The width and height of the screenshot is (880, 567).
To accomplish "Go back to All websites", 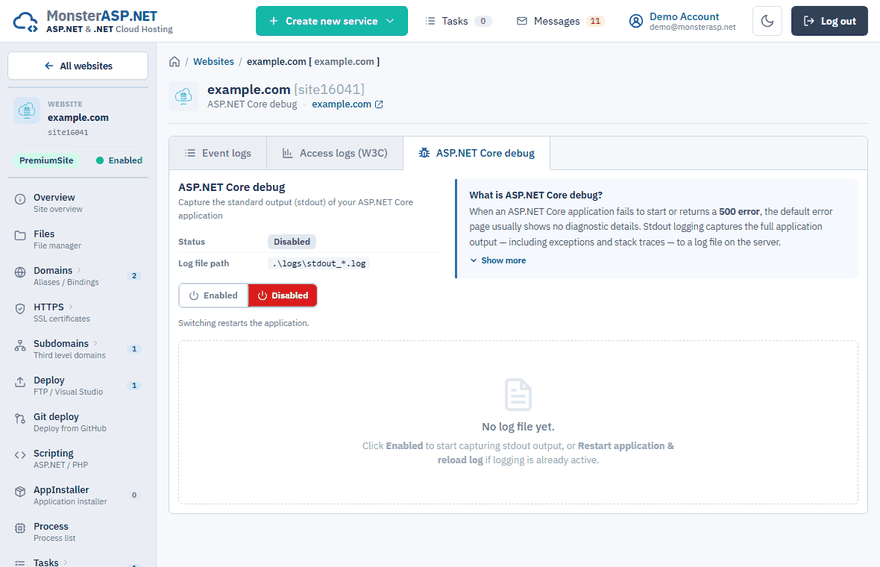I will coord(78,66).
